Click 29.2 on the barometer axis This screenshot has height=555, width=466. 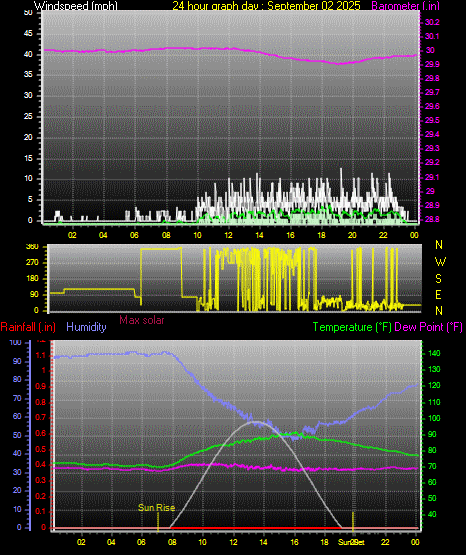(432, 162)
